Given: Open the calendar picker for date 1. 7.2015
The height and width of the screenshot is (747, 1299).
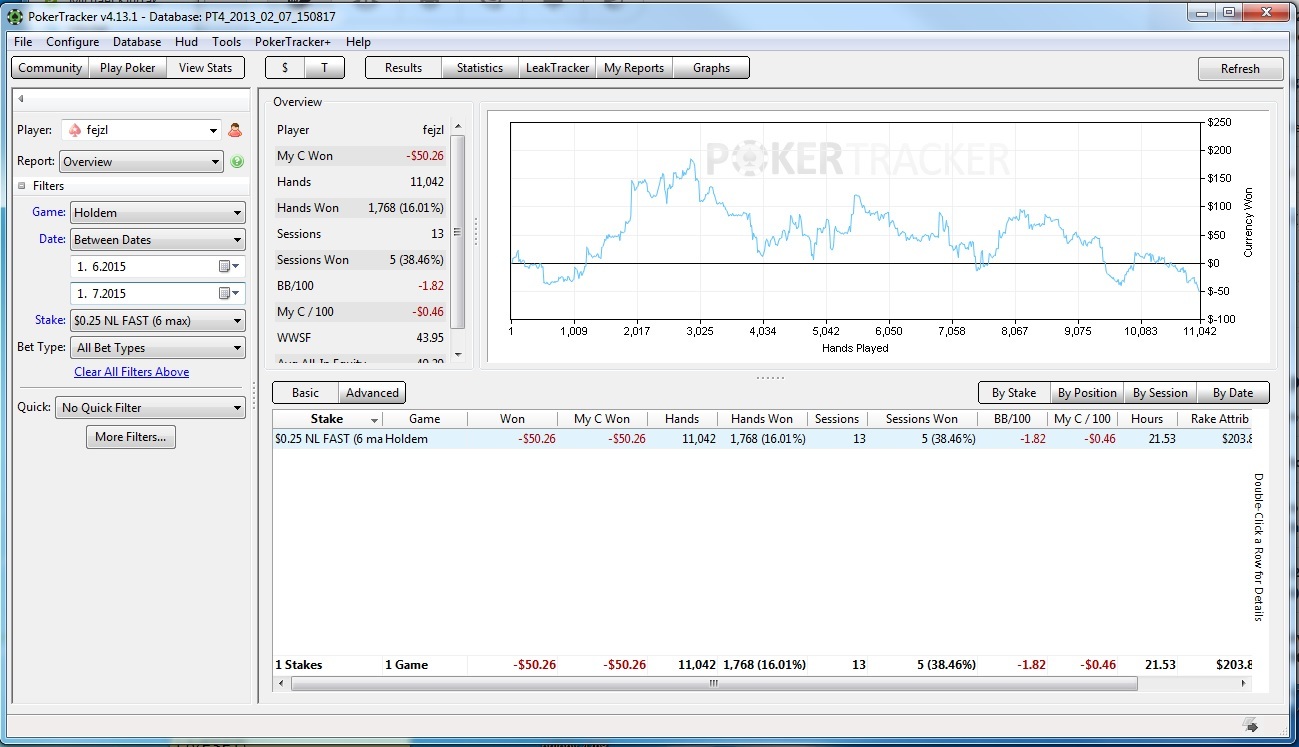Looking at the screenshot, I should [229, 294].
